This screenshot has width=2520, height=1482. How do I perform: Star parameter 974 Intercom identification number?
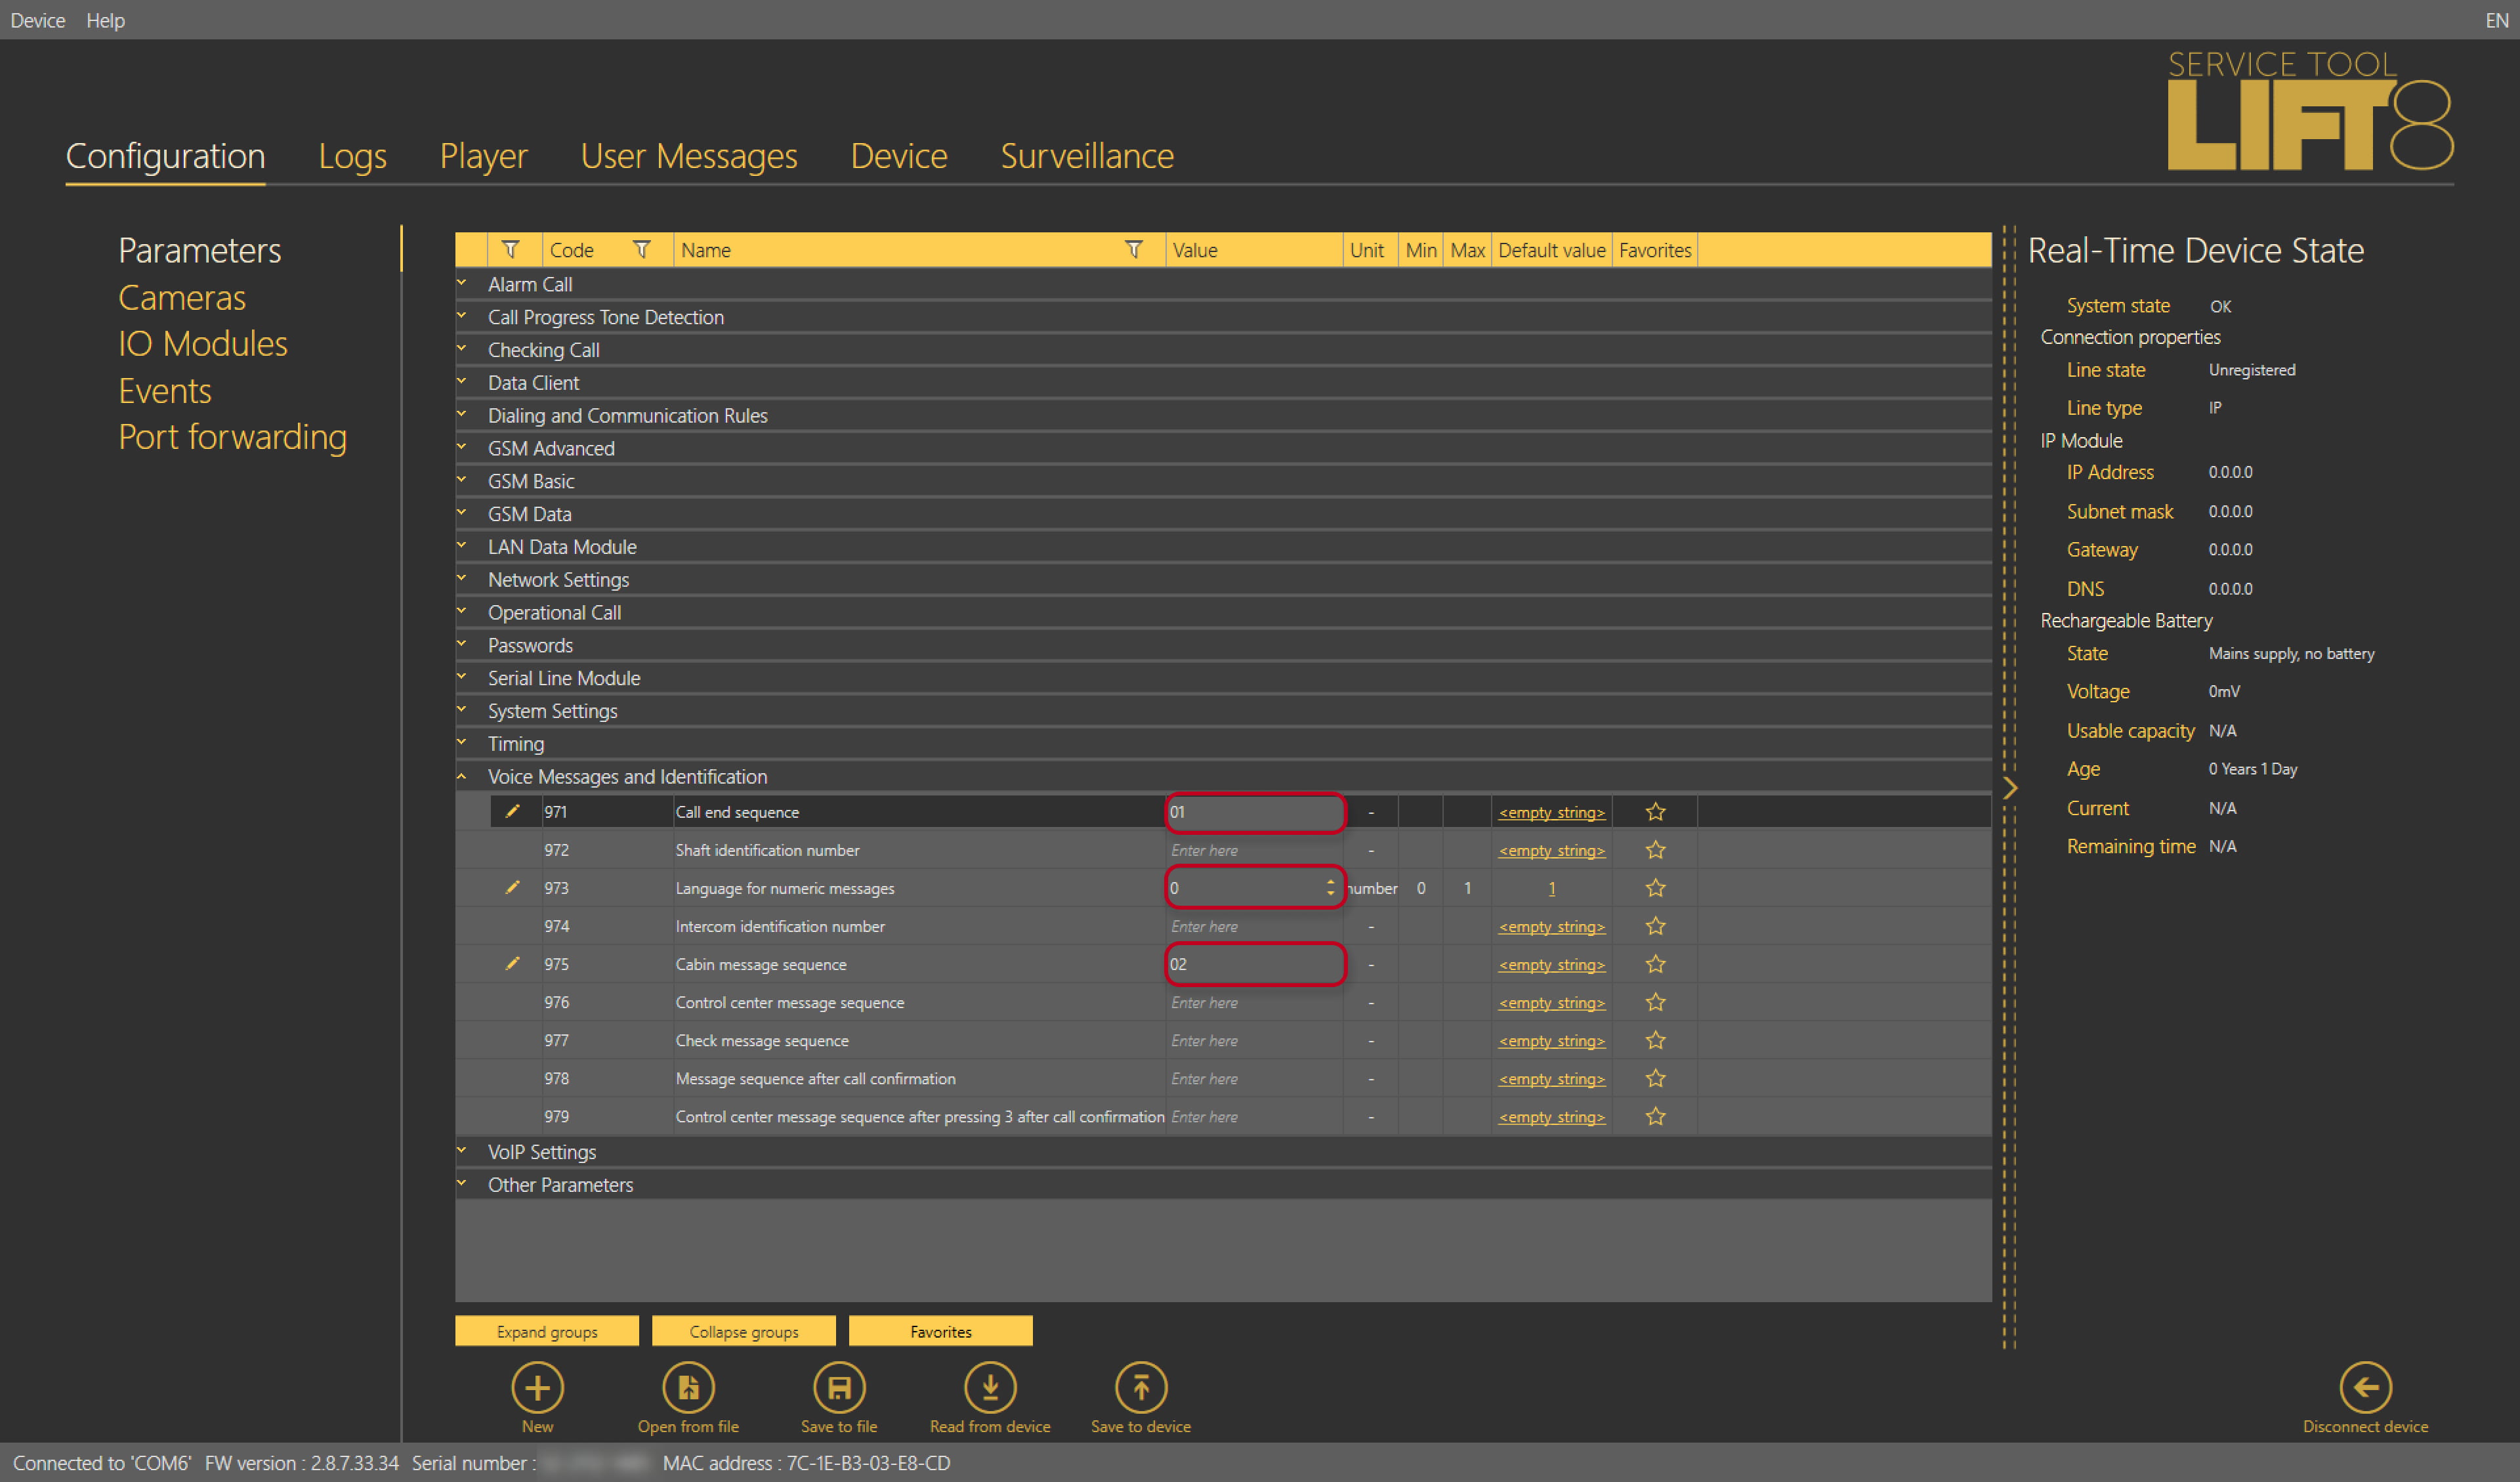point(1655,926)
